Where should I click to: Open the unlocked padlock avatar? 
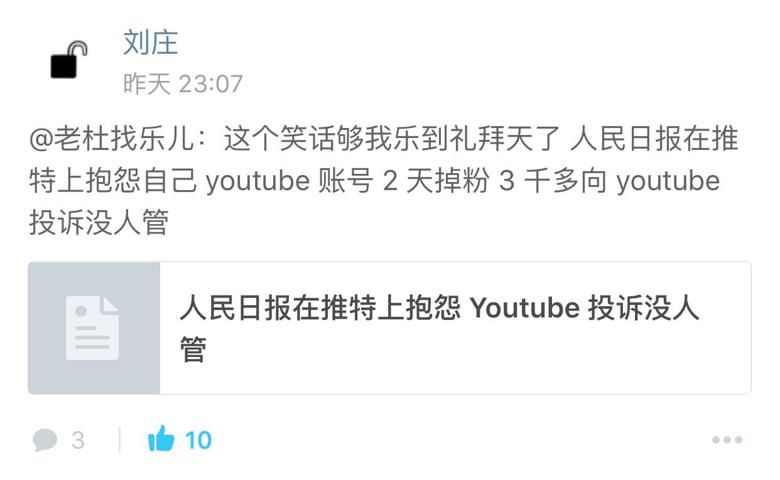click(69, 60)
